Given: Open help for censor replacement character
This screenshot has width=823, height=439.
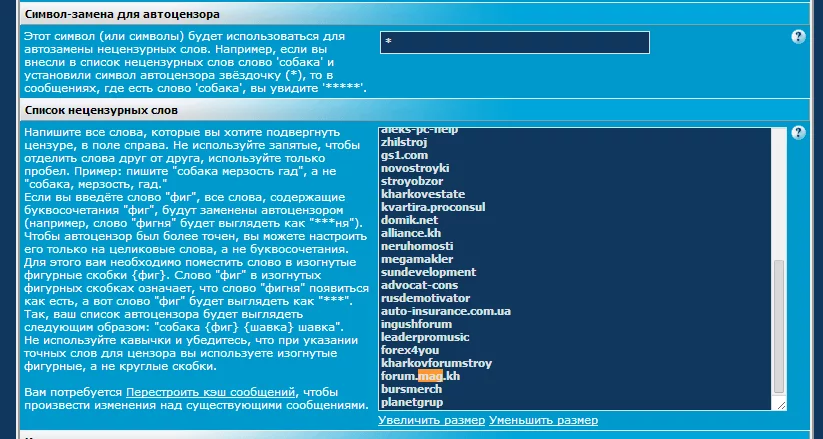Looking at the screenshot, I should point(798,37).
